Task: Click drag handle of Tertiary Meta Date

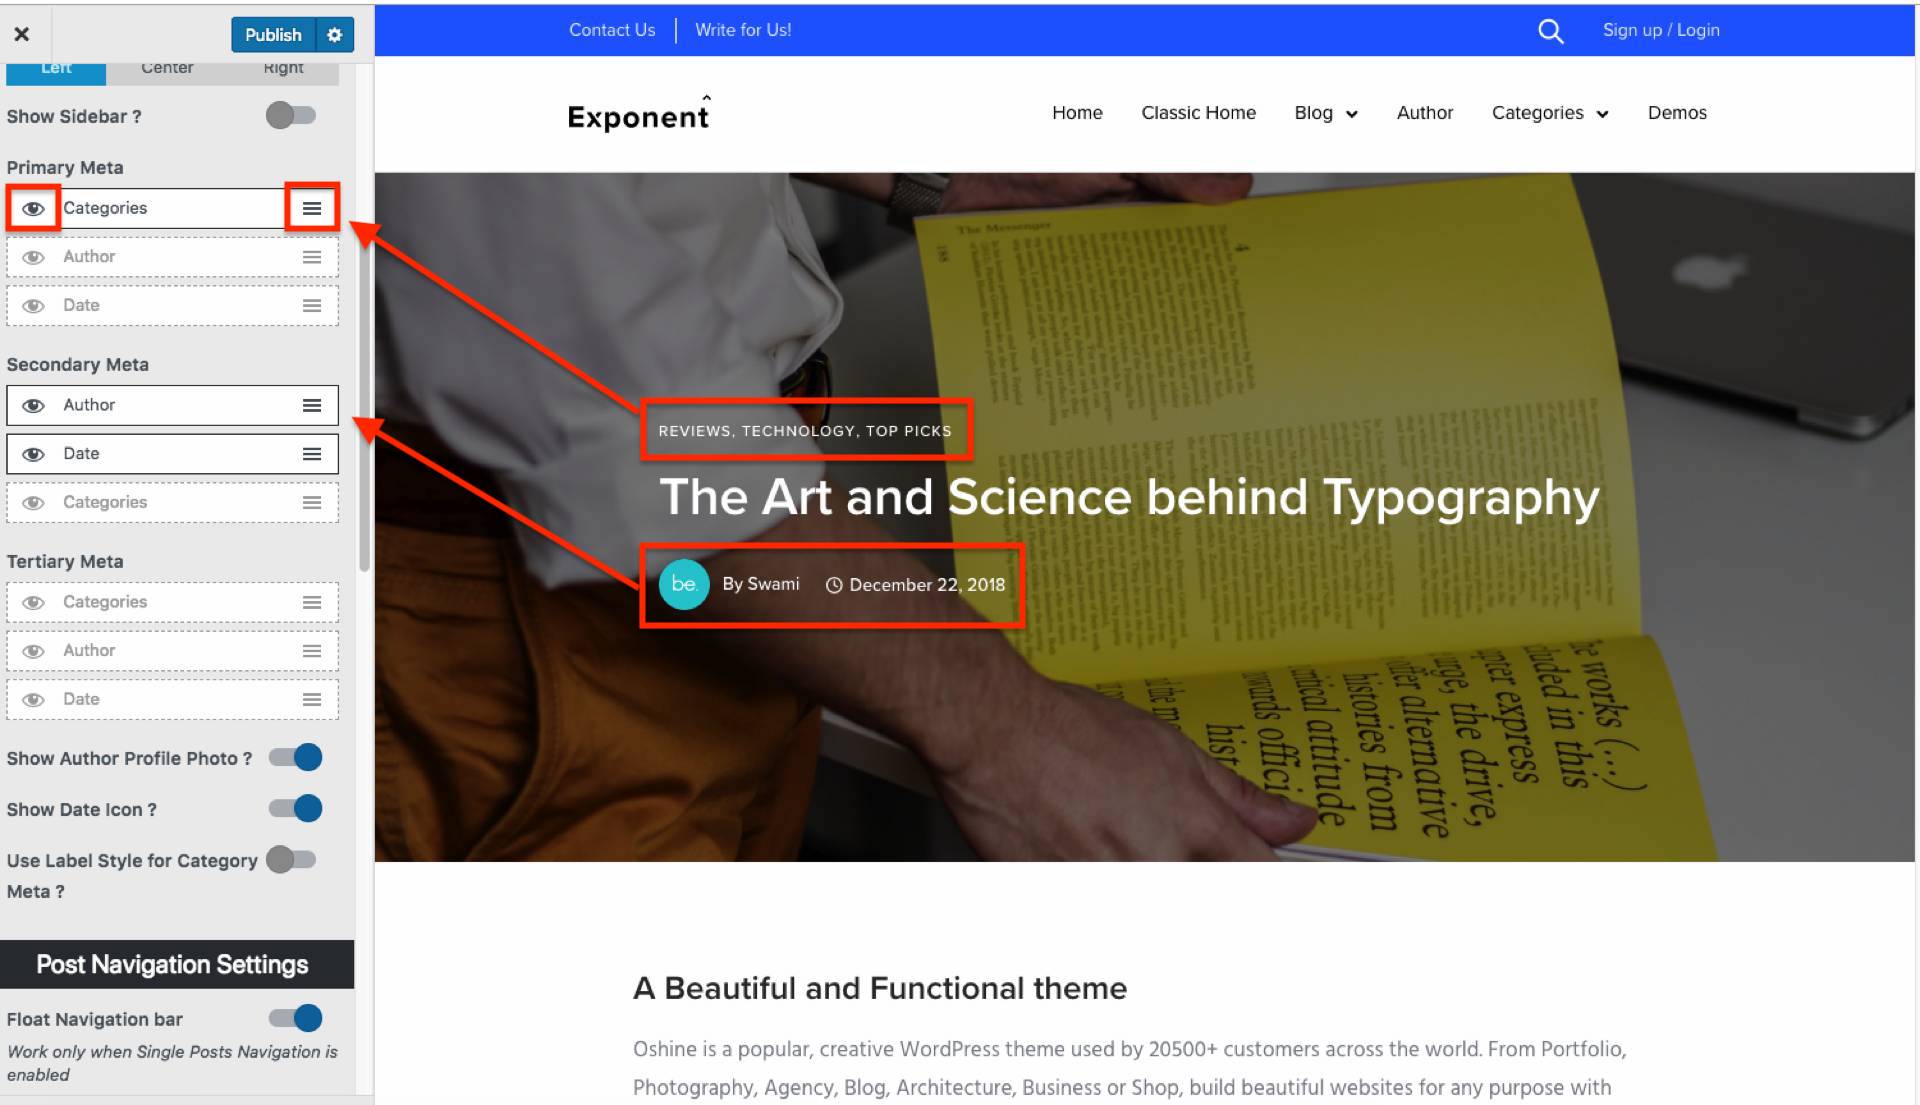Action: pyautogui.click(x=312, y=700)
